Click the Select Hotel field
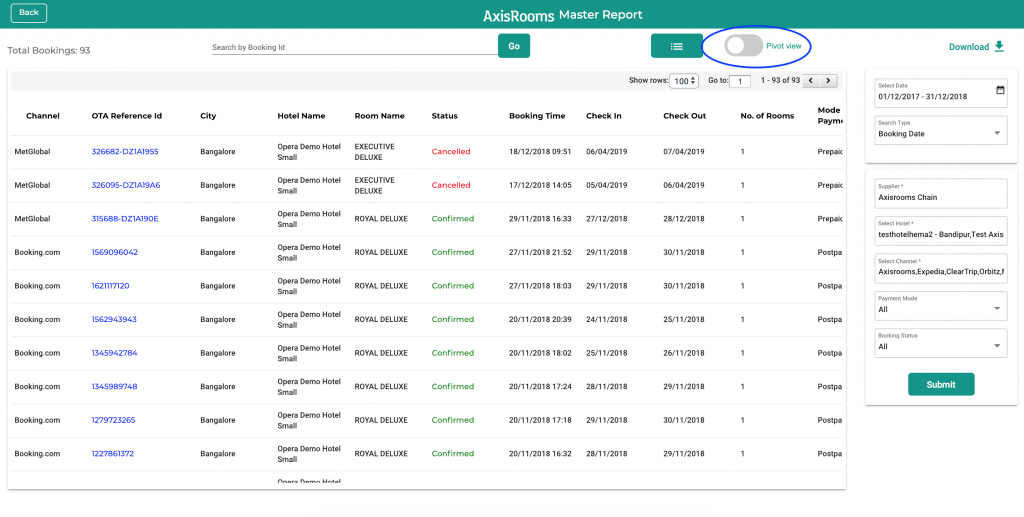Image resolution: width=1024 pixels, height=517 pixels. pyautogui.click(x=941, y=230)
